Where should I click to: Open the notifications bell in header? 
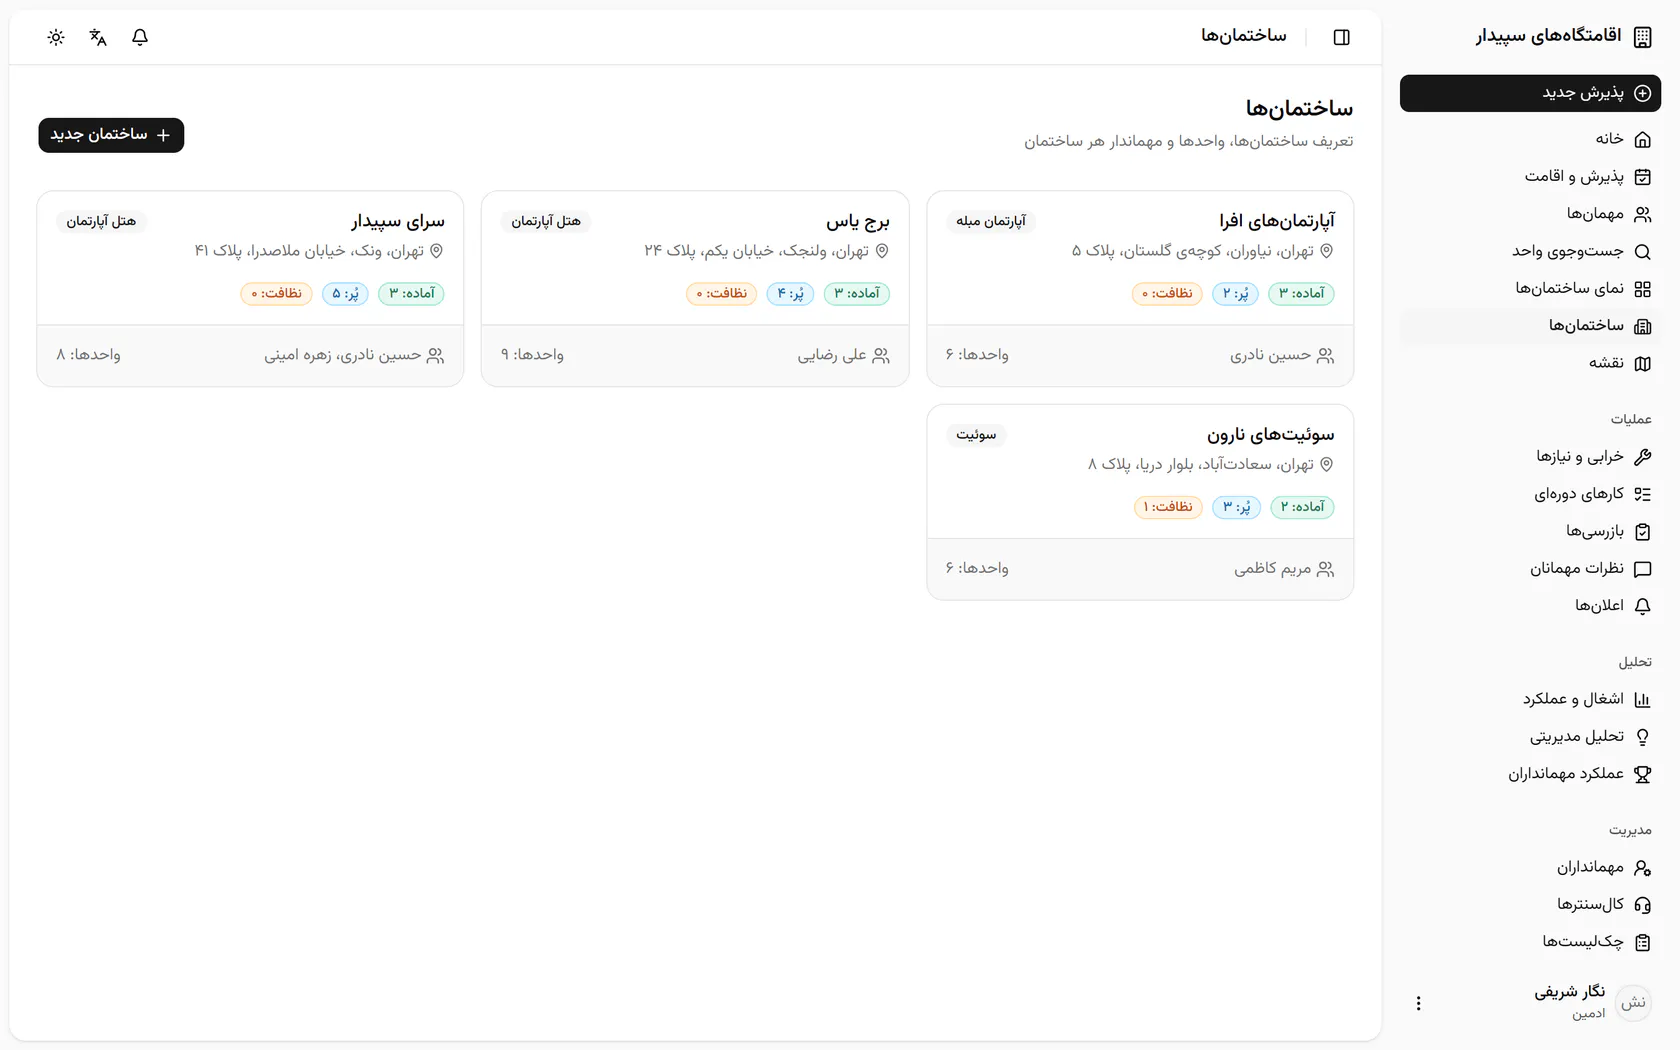coord(140,37)
